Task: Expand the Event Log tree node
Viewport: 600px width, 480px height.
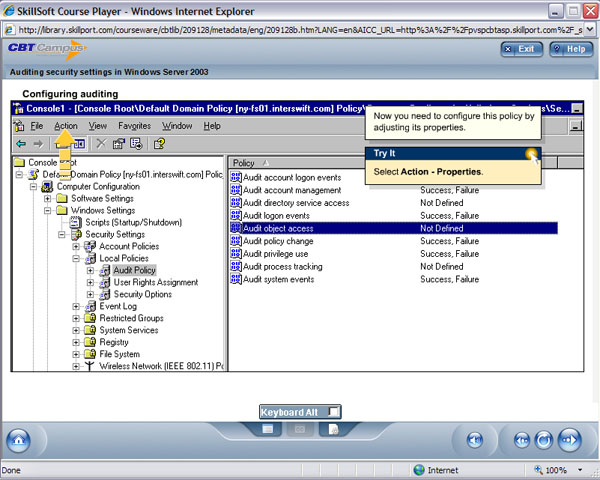Action: [77, 306]
